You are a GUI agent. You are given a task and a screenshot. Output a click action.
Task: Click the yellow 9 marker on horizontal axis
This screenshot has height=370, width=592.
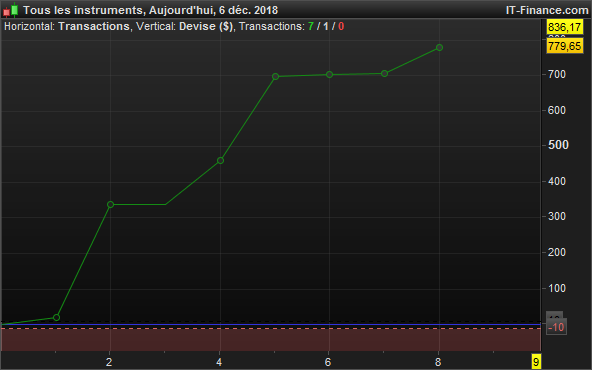pos(536,361)
